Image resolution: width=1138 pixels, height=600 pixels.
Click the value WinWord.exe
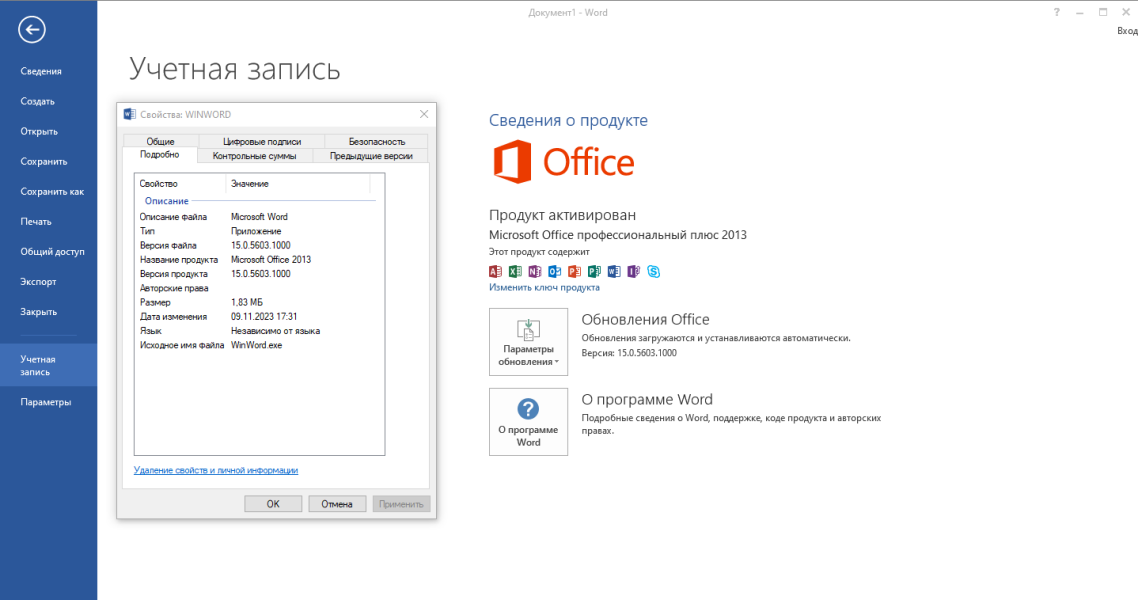256,345
